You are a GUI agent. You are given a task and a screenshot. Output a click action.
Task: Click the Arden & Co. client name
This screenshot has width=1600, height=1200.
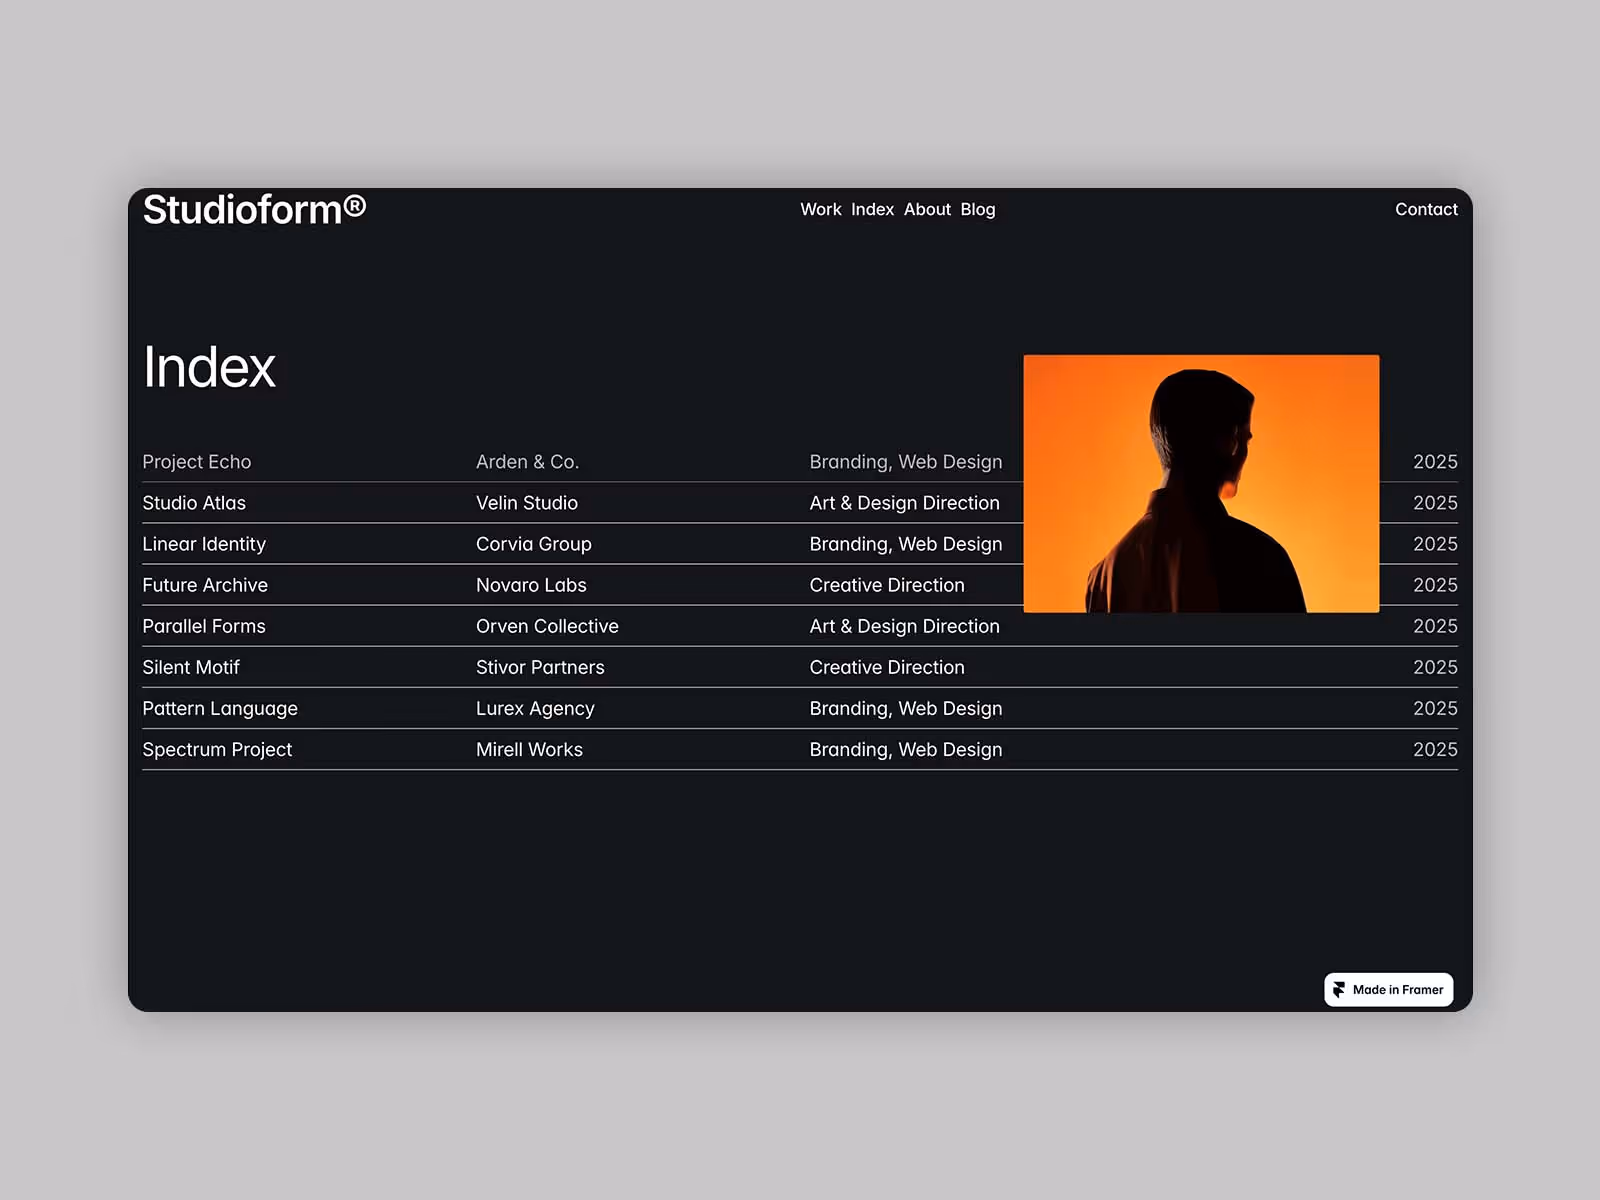pos(527,461)
